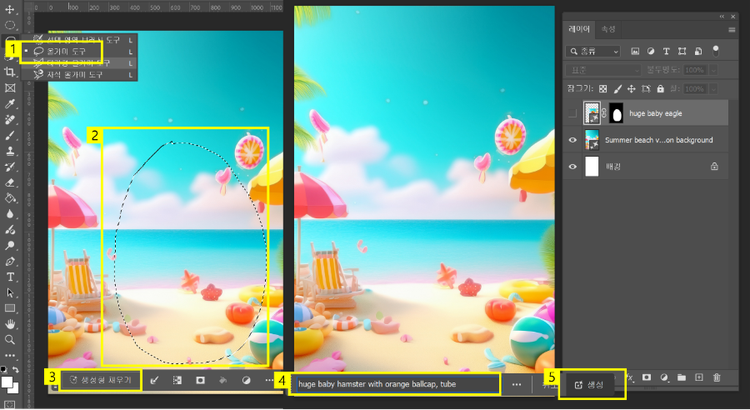This screenshot has height=410, width=750.
Task: Open the layer filter type dropdown
Action: (593, 51)
